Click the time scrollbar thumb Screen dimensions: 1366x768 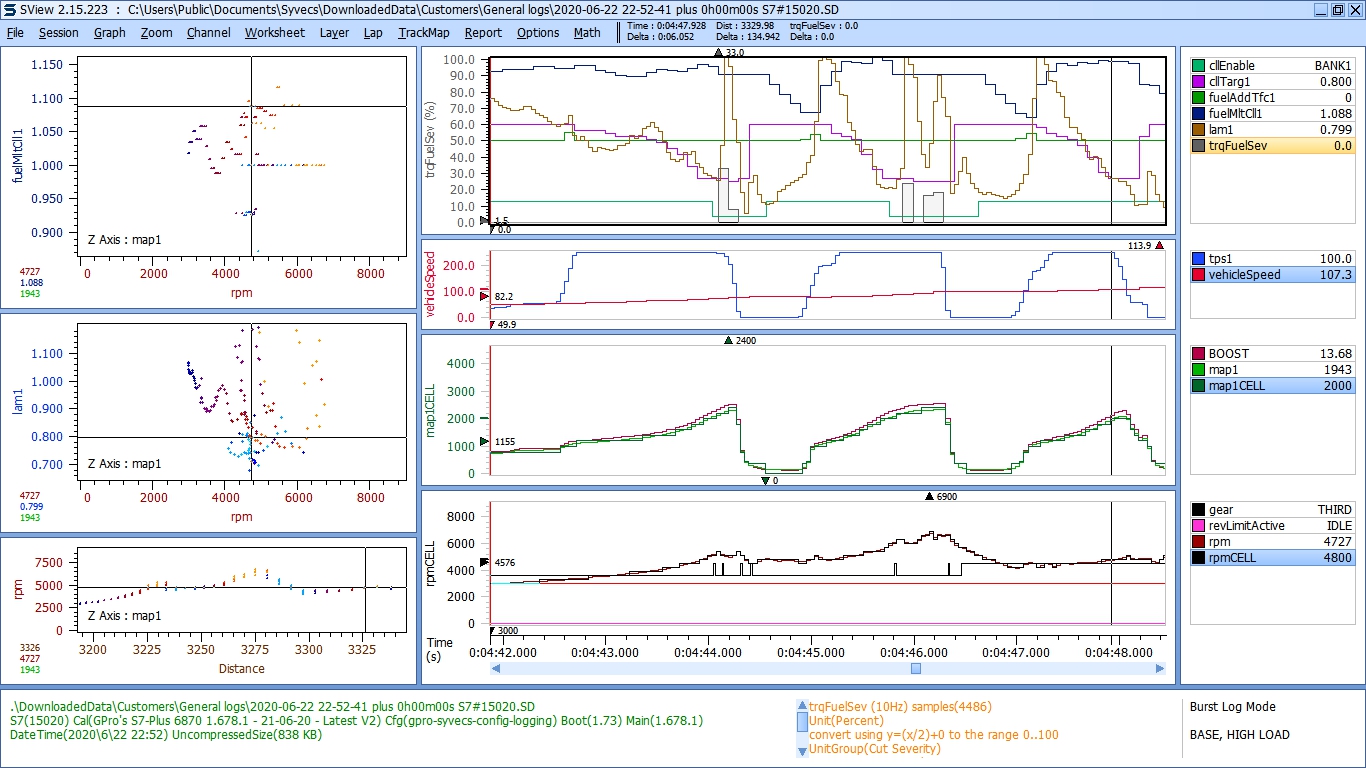point(915,668)
